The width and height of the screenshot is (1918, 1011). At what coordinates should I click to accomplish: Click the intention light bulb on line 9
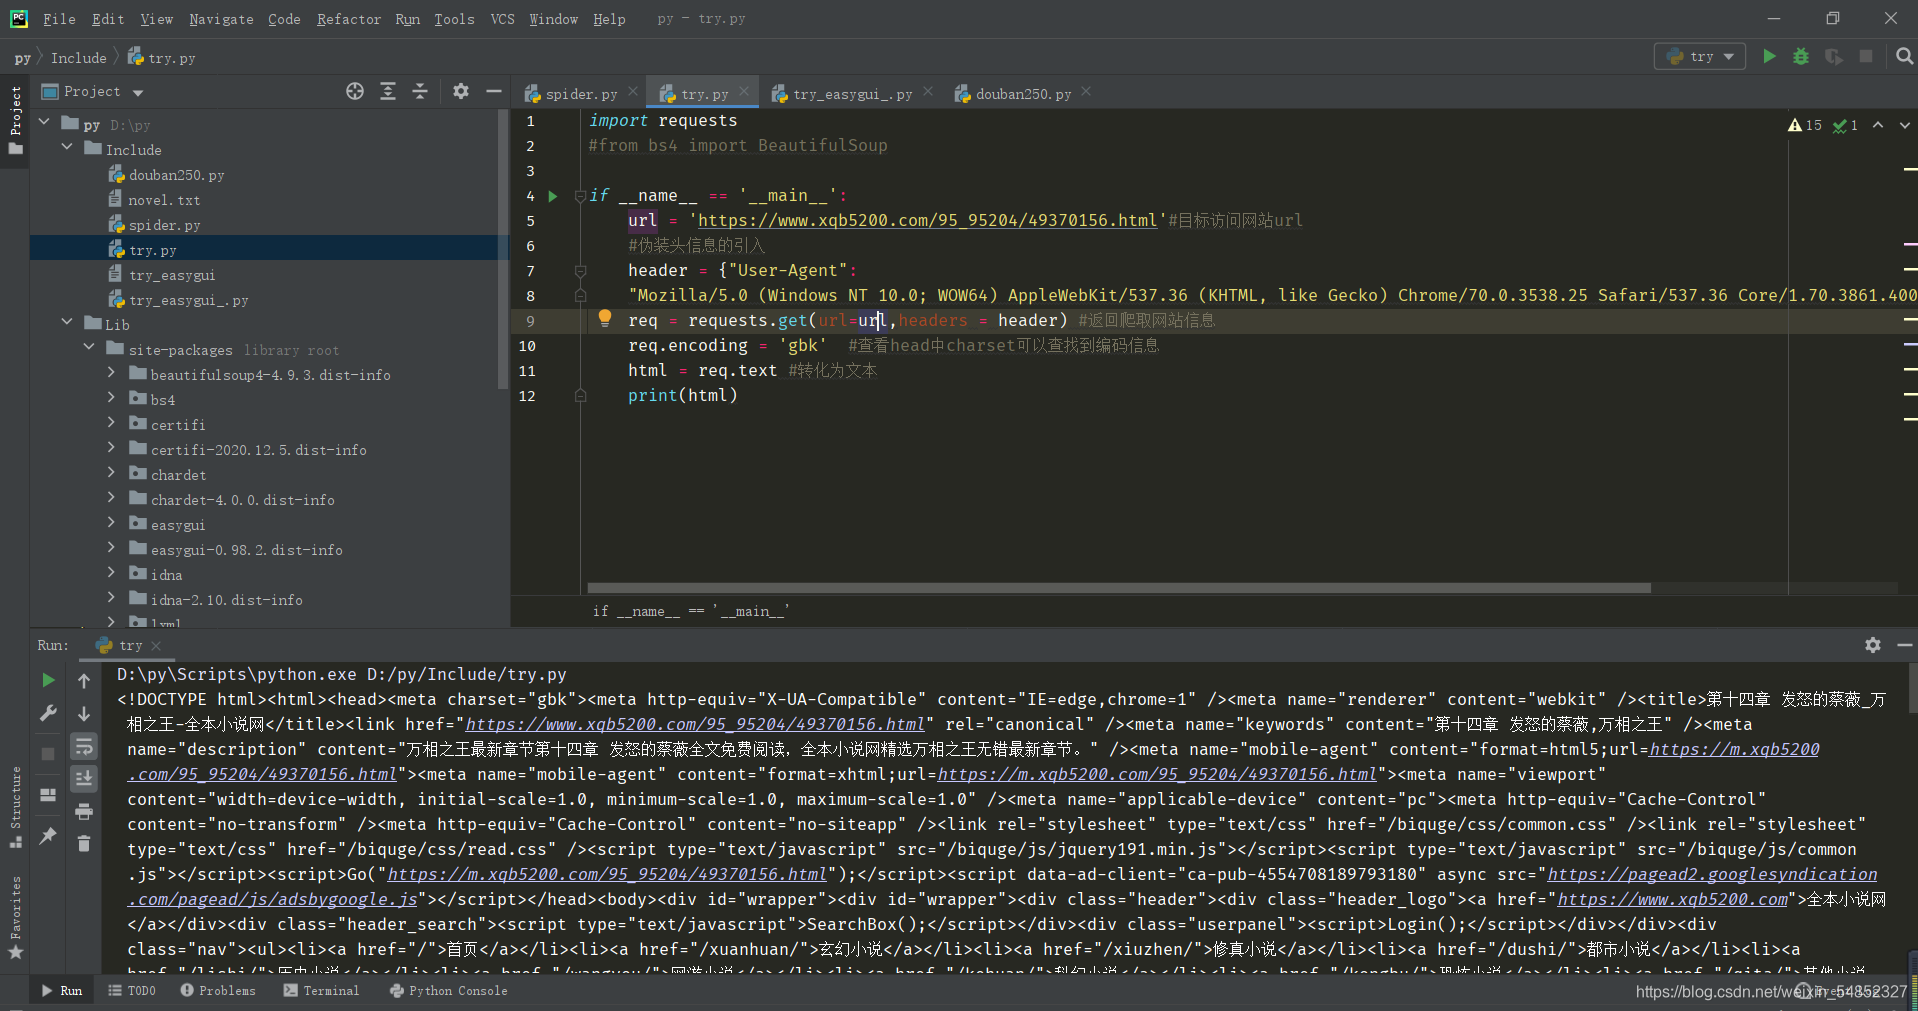tap(605, 318)
